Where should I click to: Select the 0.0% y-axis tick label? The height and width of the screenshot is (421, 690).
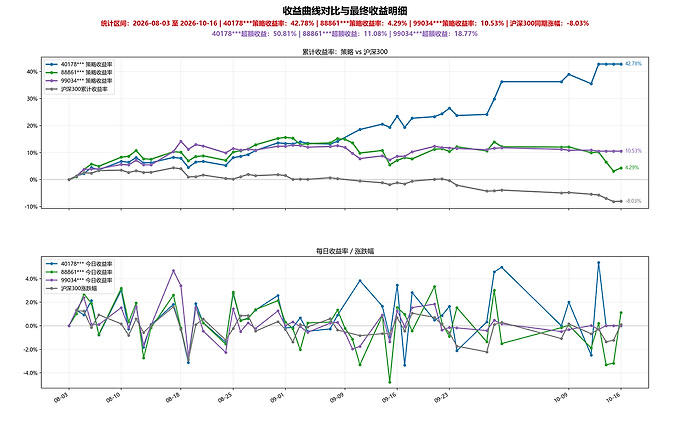click(31, 326)
